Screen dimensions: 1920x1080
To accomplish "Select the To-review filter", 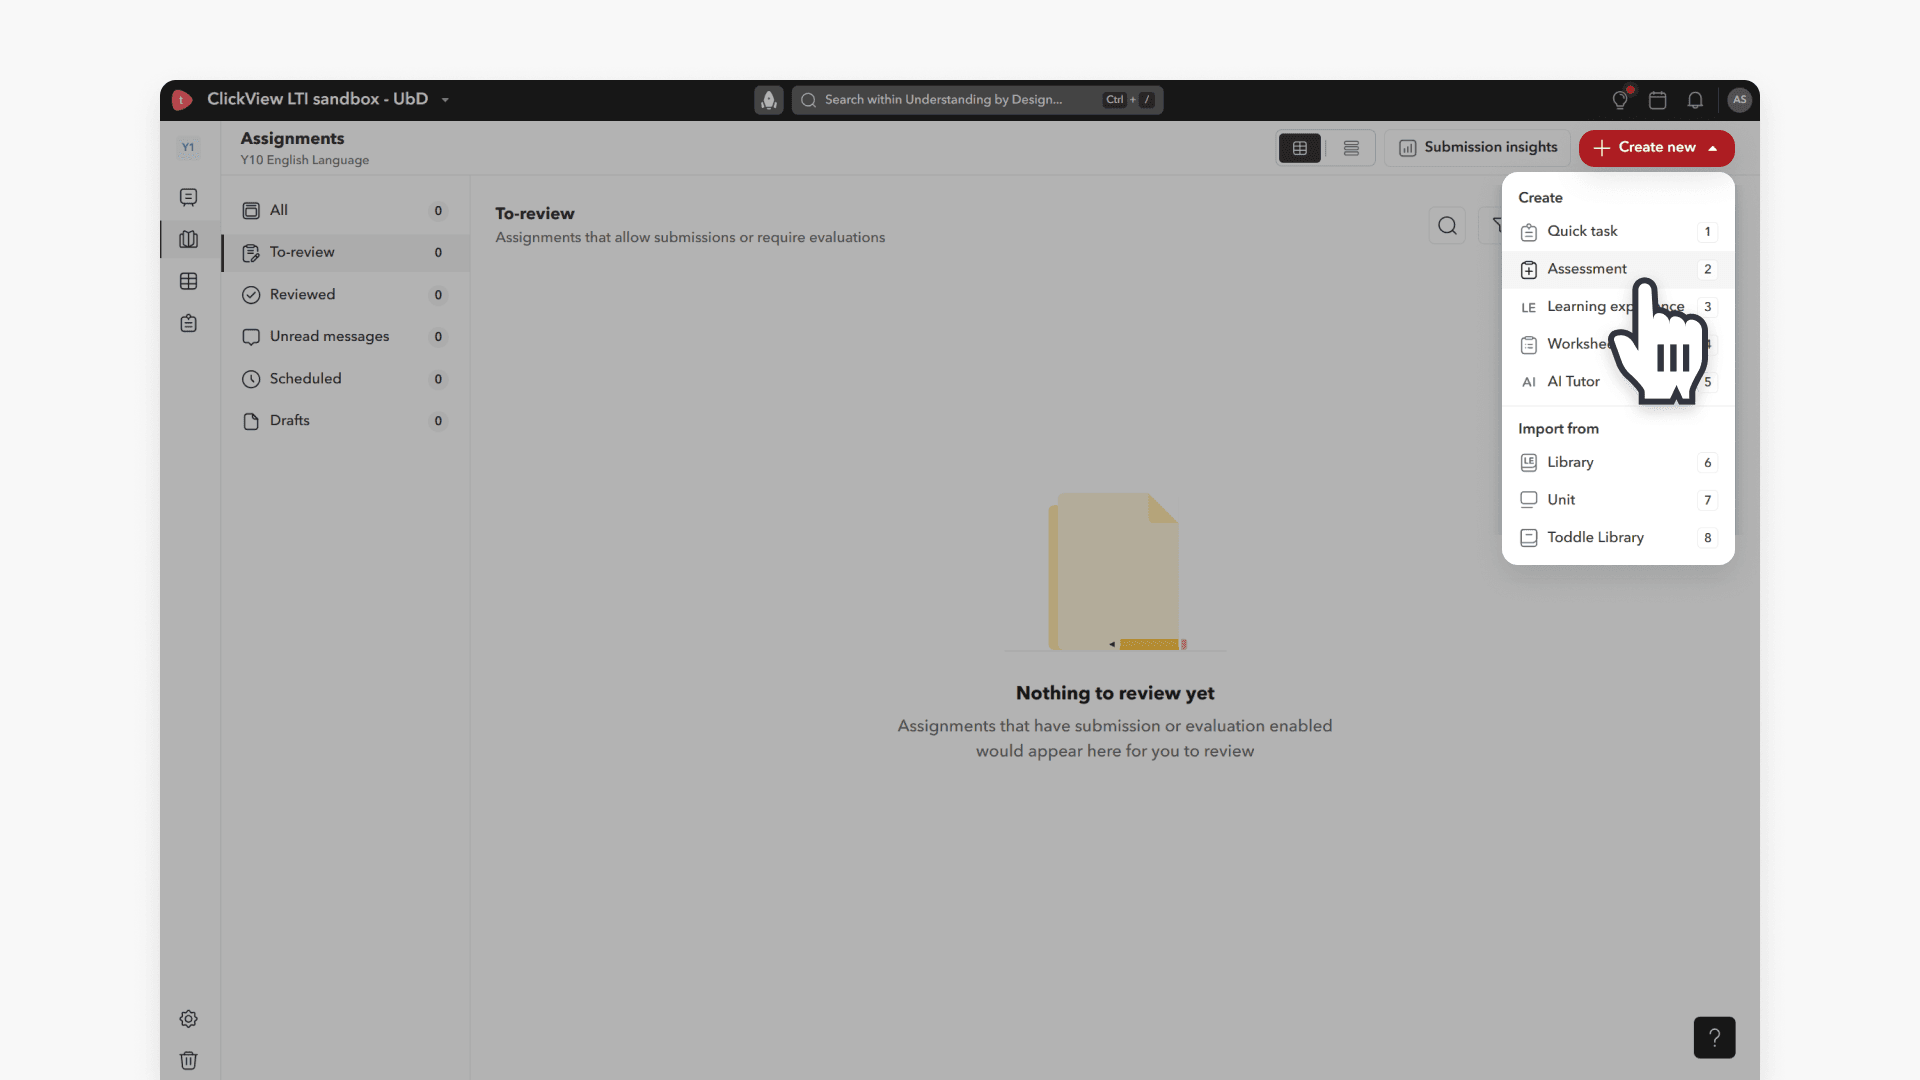I will [345, 252].
